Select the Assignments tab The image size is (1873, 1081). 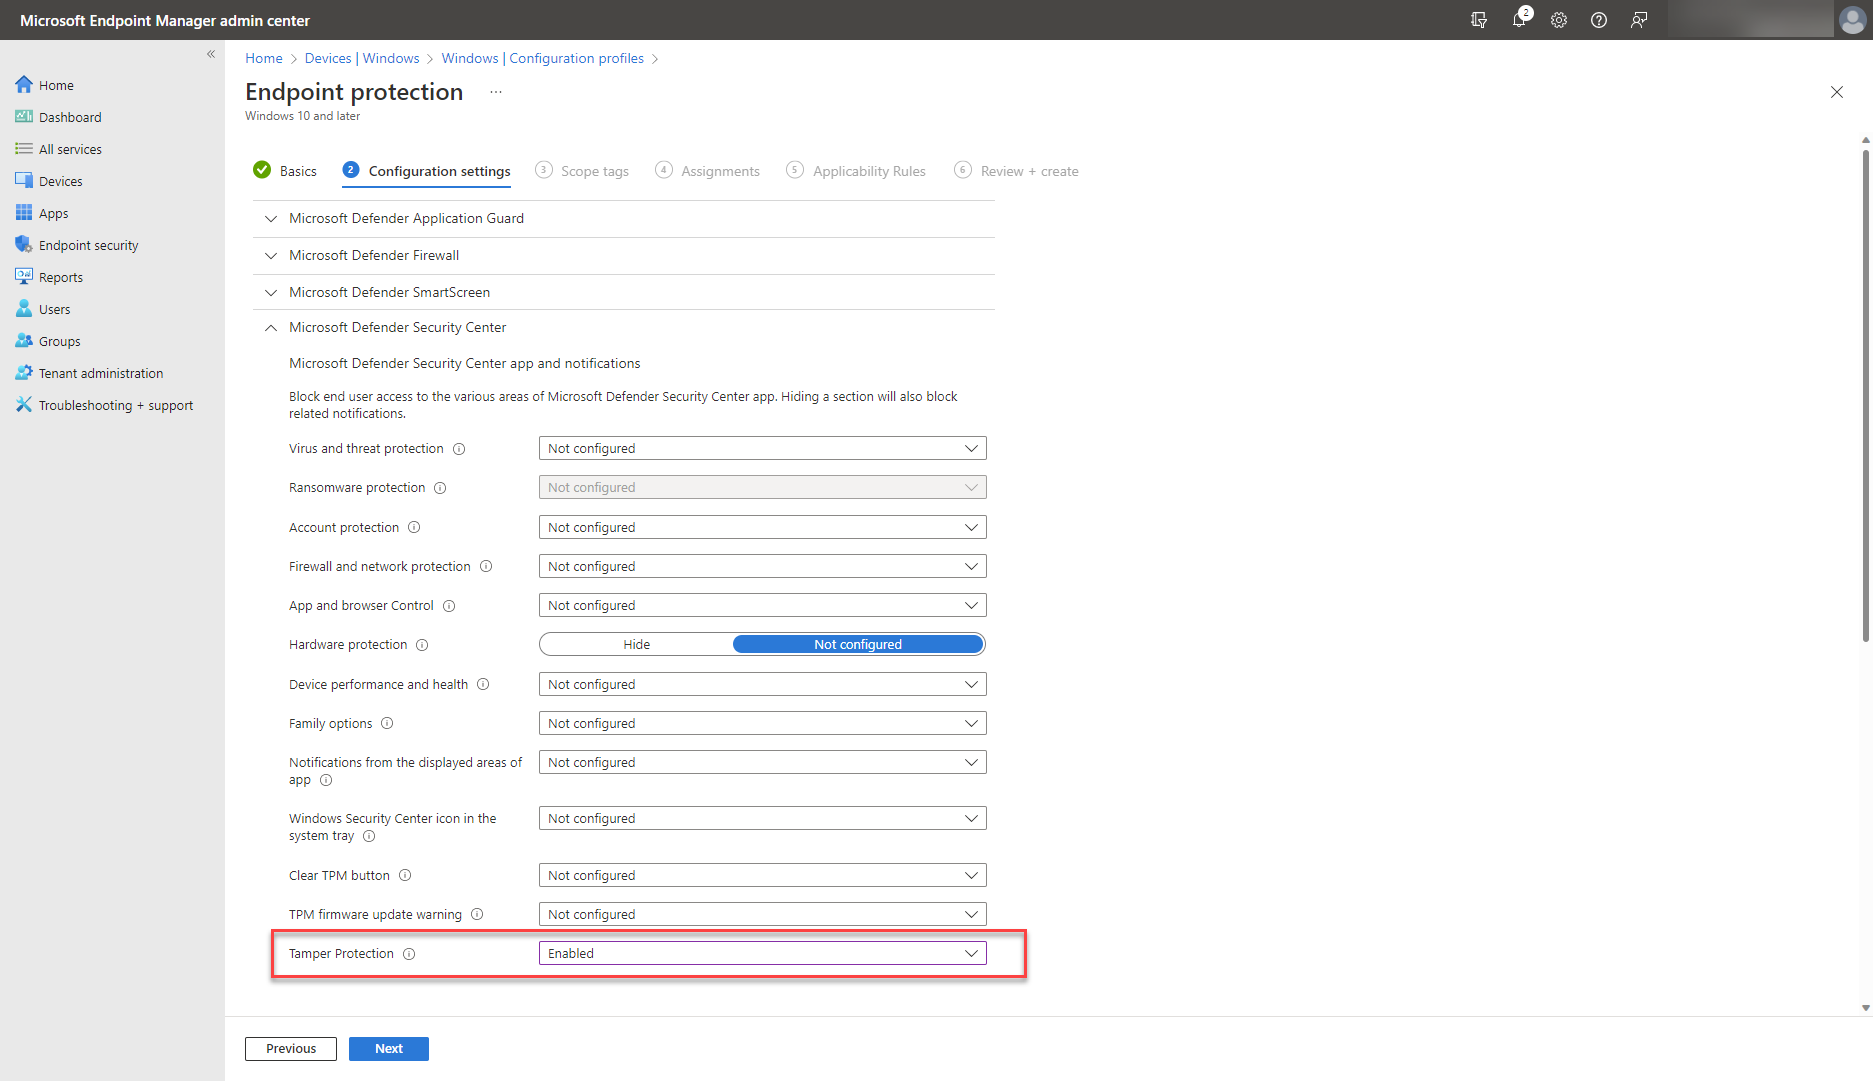(x=708, y=171)
